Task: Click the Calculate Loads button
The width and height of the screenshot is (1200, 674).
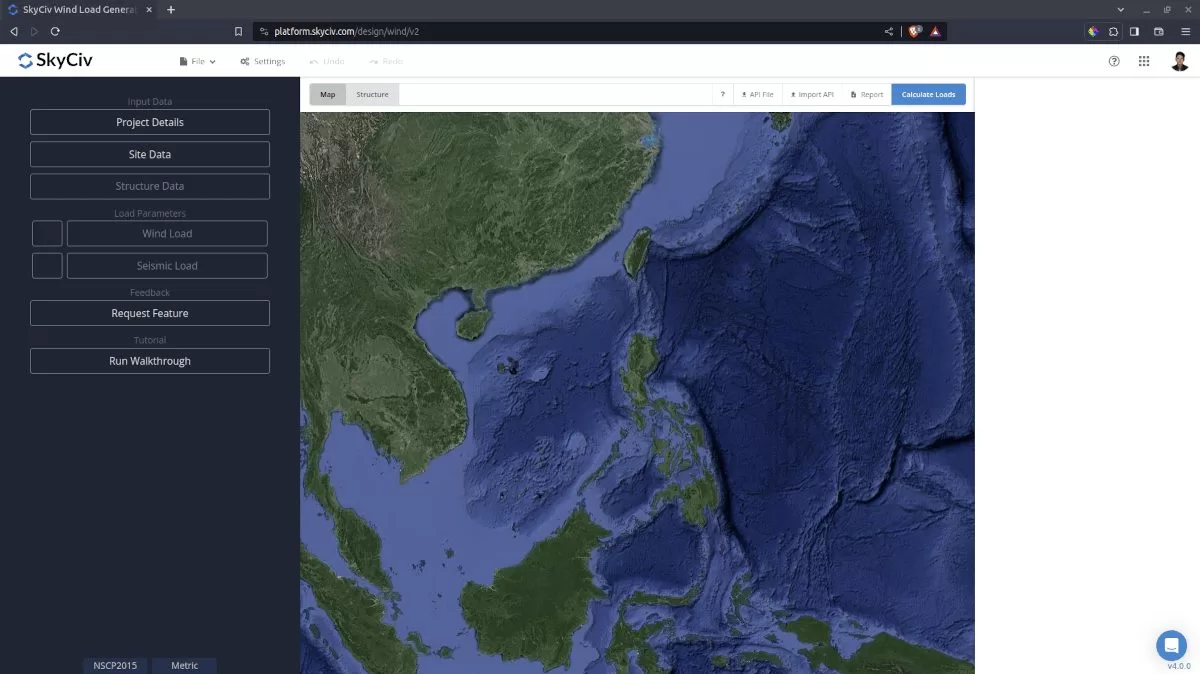Action: (928, 93)
